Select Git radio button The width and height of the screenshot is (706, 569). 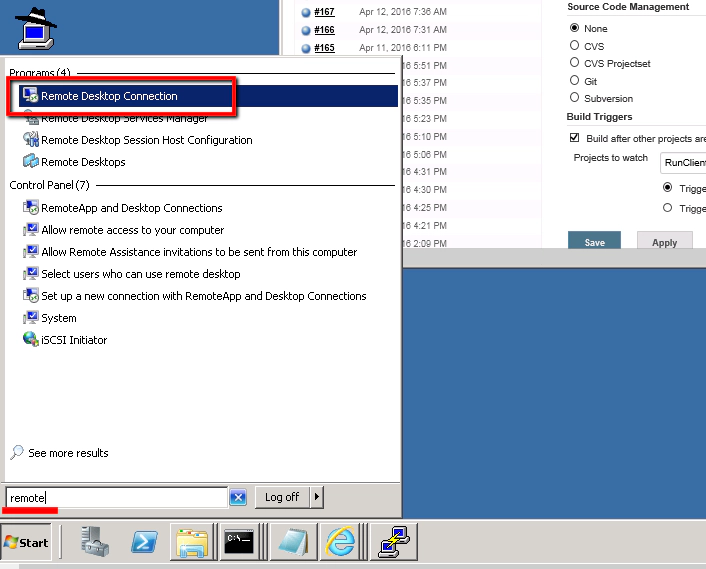[575, 80]
